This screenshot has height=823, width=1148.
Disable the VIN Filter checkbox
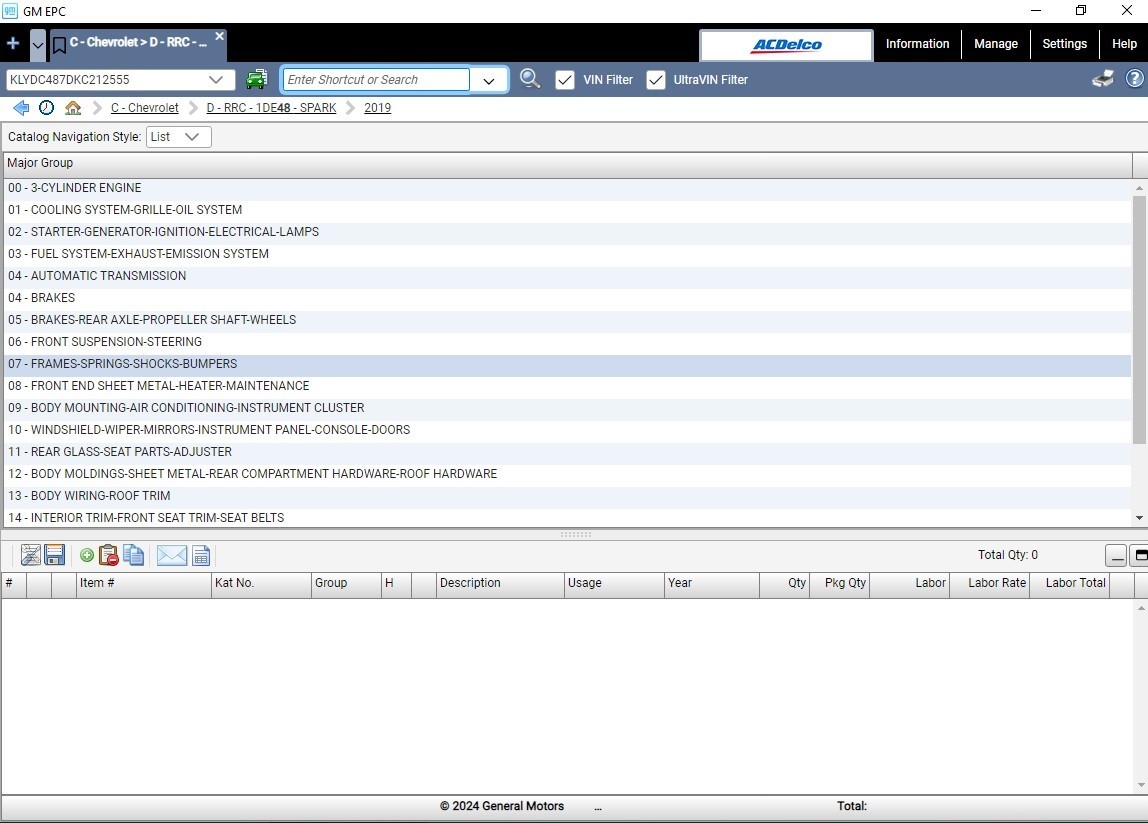(566, 79)
